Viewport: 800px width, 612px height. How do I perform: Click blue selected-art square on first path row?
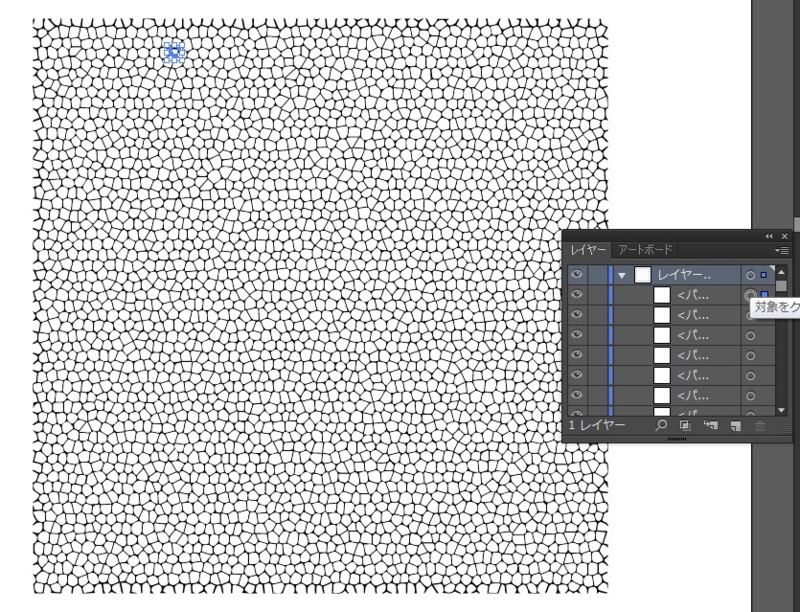pyautogui.click(x=764, y=294)
